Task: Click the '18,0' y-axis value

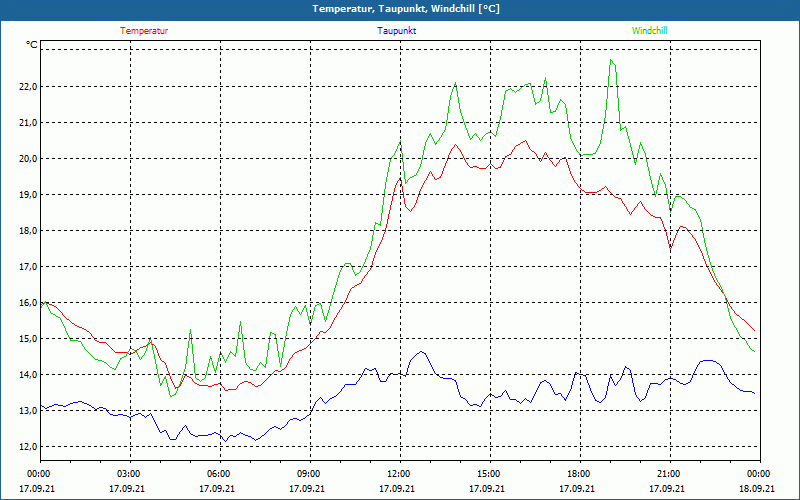Action: (28, 231)
